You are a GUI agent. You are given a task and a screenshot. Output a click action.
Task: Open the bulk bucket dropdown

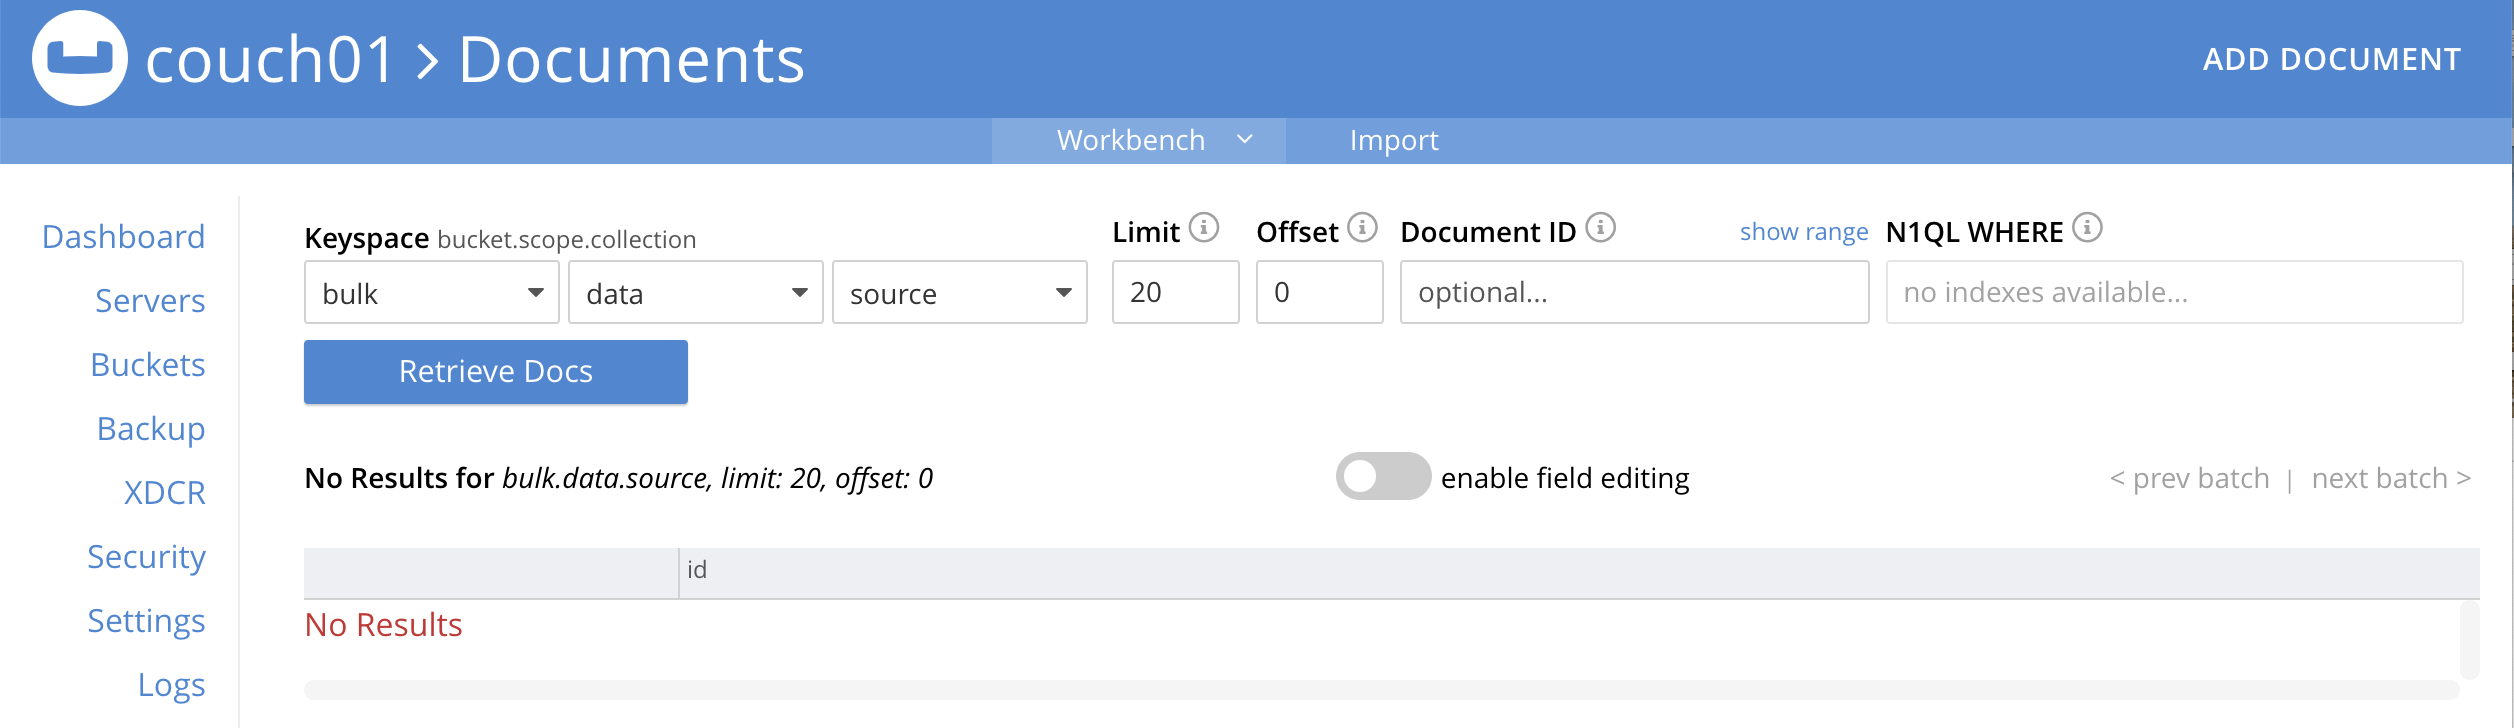(431, 293)
